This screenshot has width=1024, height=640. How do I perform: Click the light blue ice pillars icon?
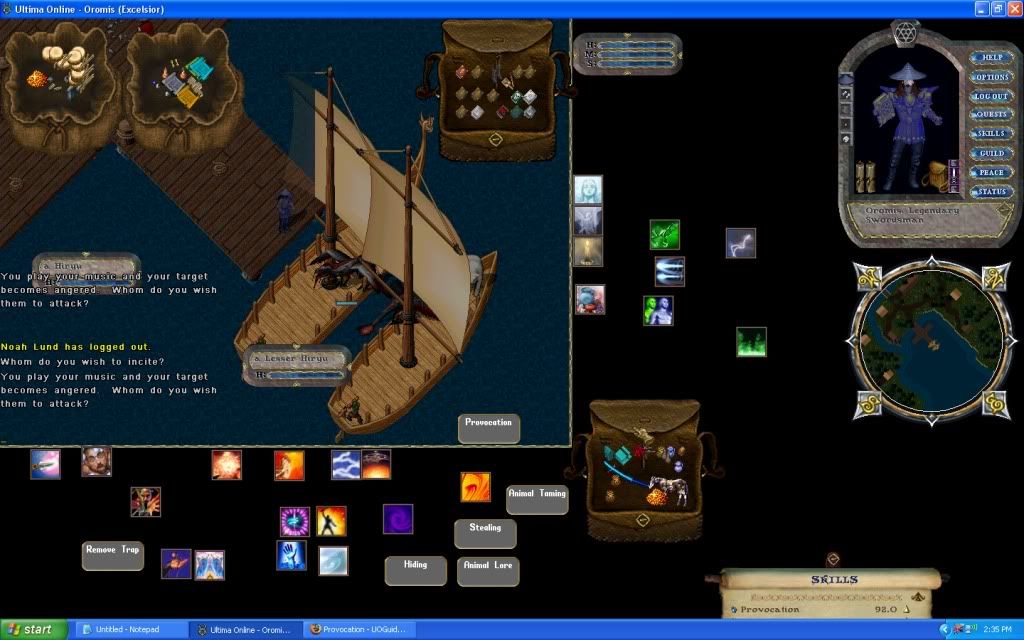(x=210, y=566)
